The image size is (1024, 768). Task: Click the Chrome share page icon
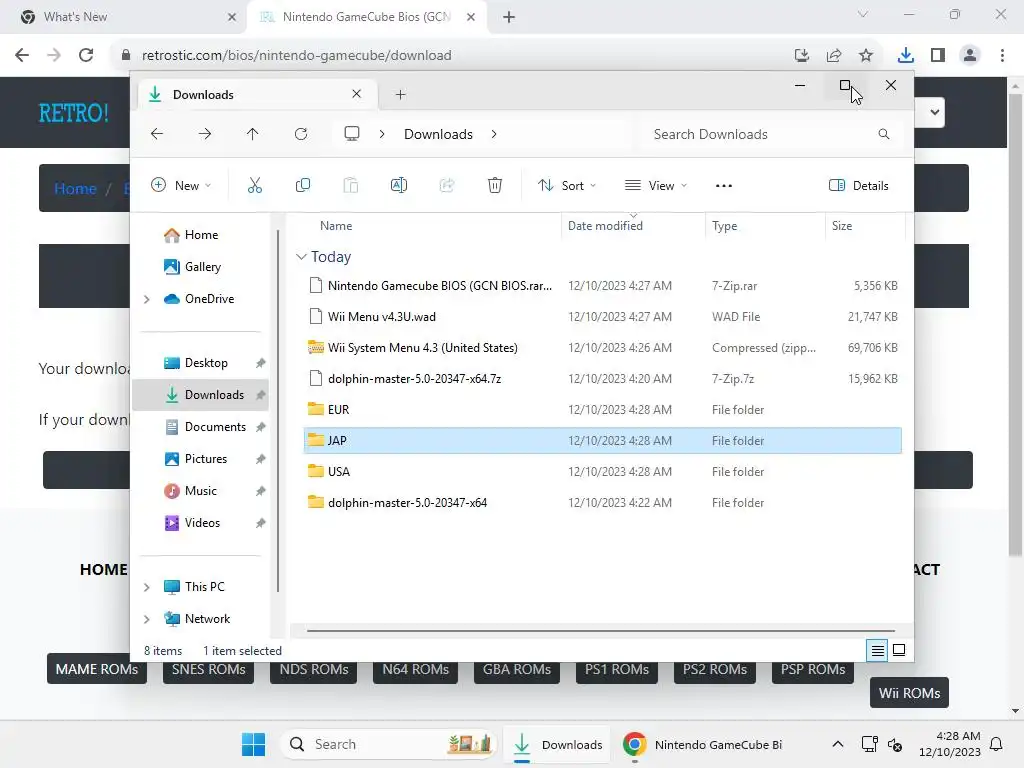[x=834, y=55]
